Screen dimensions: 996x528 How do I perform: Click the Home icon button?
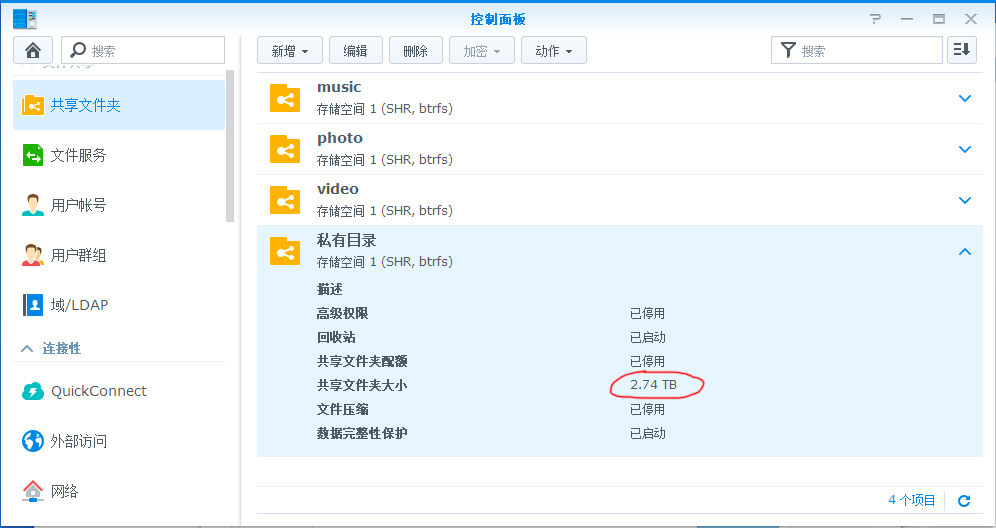click(x=33, y=50)
